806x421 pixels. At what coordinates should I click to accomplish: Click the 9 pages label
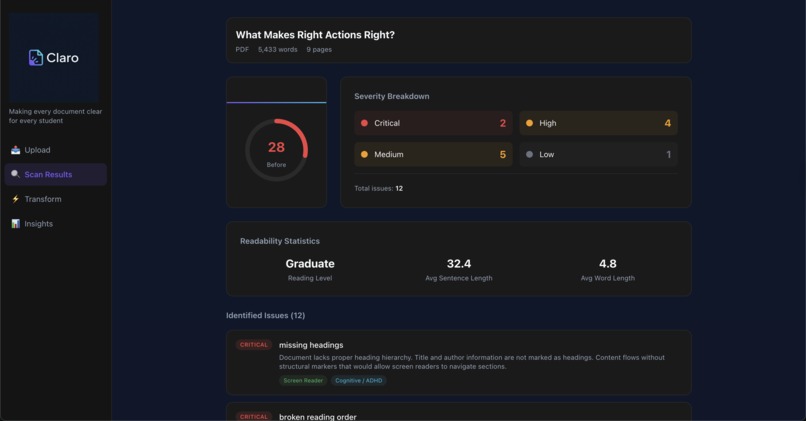tap(319, 49)
